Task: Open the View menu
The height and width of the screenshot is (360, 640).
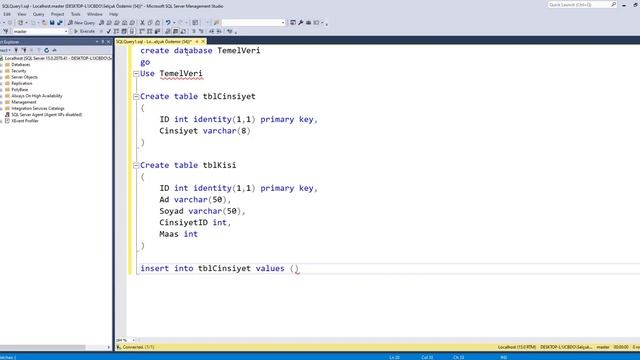Action: point(22,14)
